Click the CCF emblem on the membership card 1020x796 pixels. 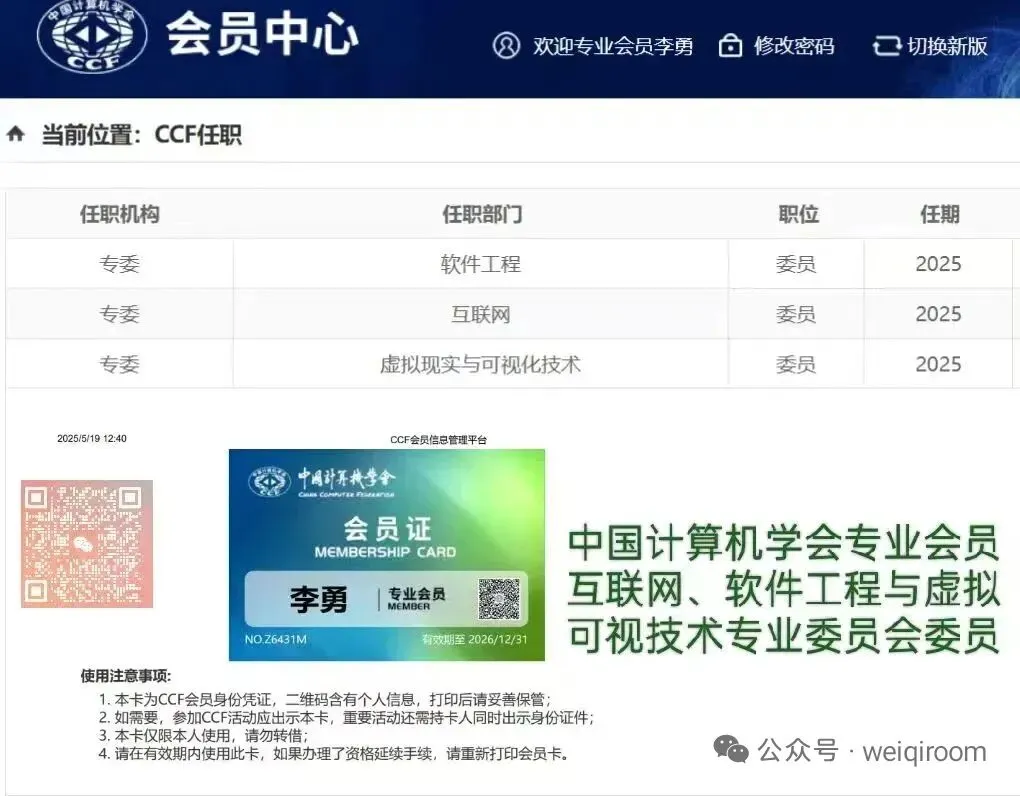[269, 482]
